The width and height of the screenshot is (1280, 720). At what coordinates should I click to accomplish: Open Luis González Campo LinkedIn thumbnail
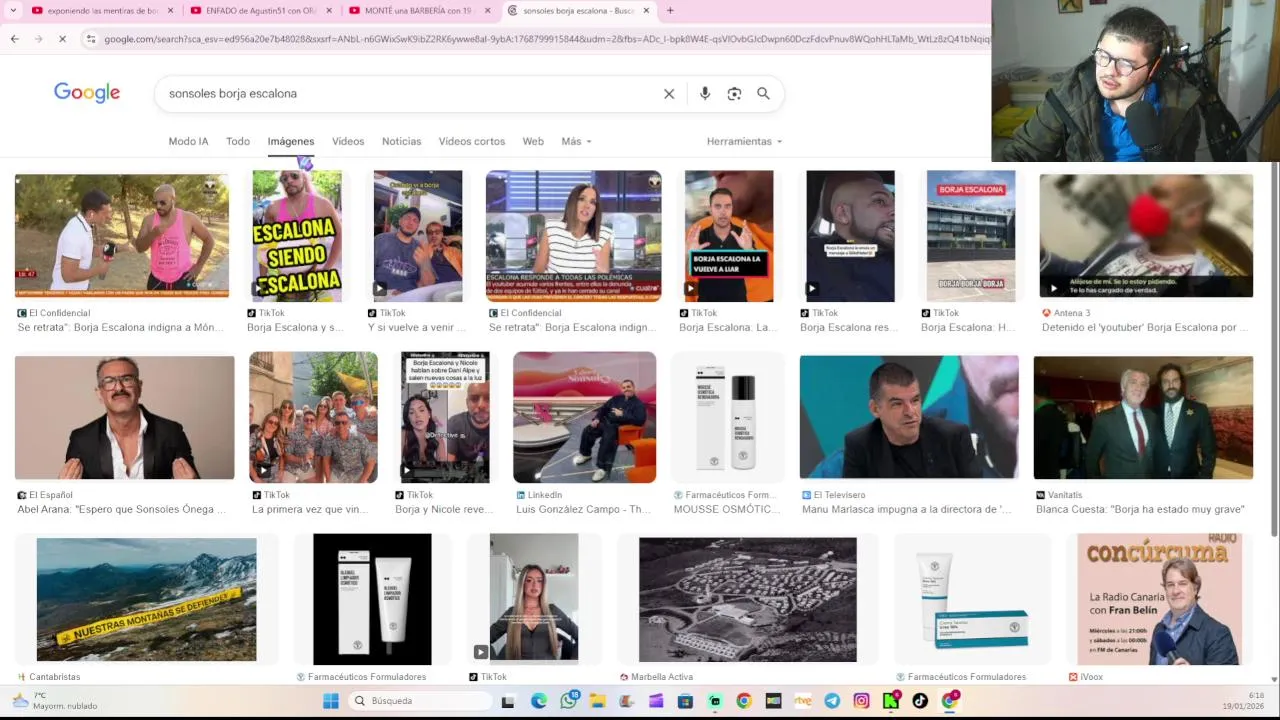pos(585,418)
